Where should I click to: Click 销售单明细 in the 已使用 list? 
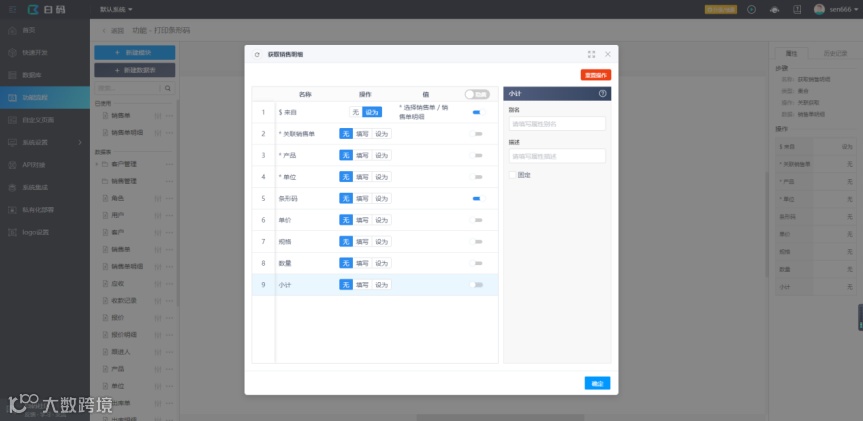click(127, 133)
